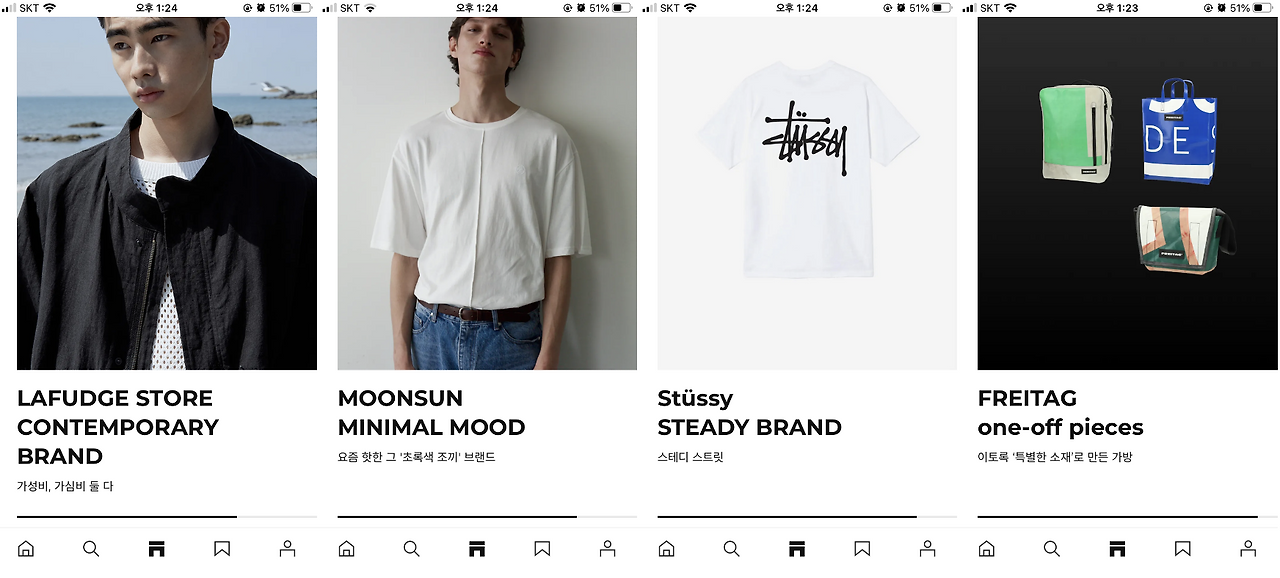The image size is (1280, 578).
Task: Select store tab under LAFUDGE STORE screen
Action: click(x=156, y=549)
